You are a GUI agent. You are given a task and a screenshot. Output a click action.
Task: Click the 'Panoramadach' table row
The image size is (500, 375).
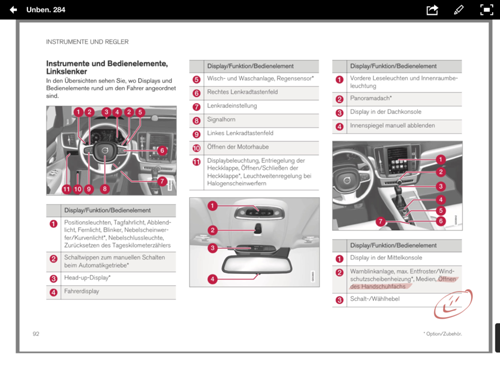(397, 99)
